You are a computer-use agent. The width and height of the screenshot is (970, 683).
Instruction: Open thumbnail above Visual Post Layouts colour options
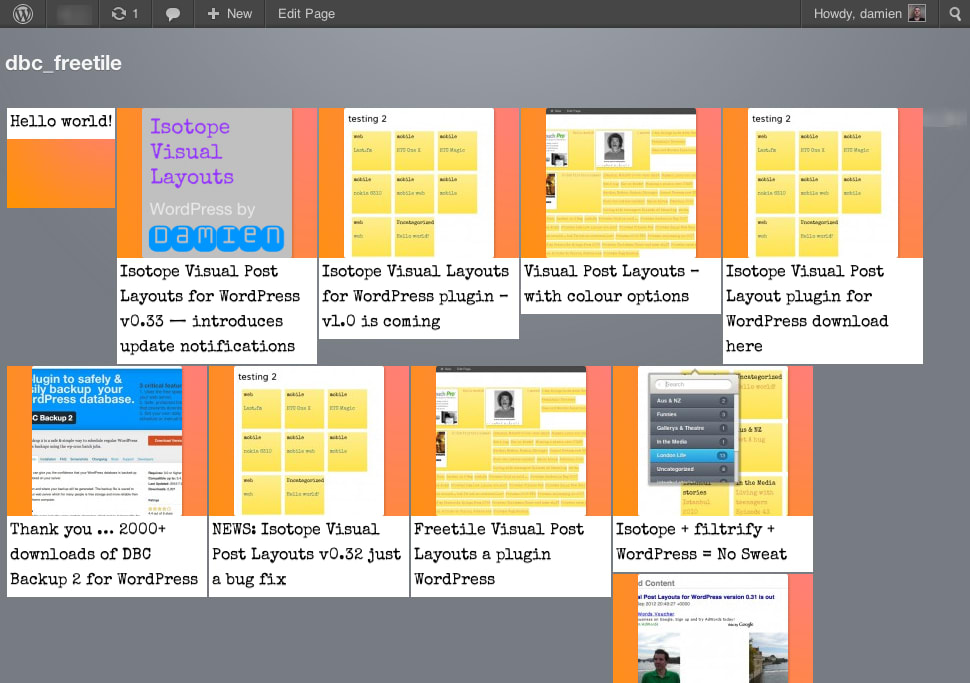pyautogui.click(x=620, y=183)
